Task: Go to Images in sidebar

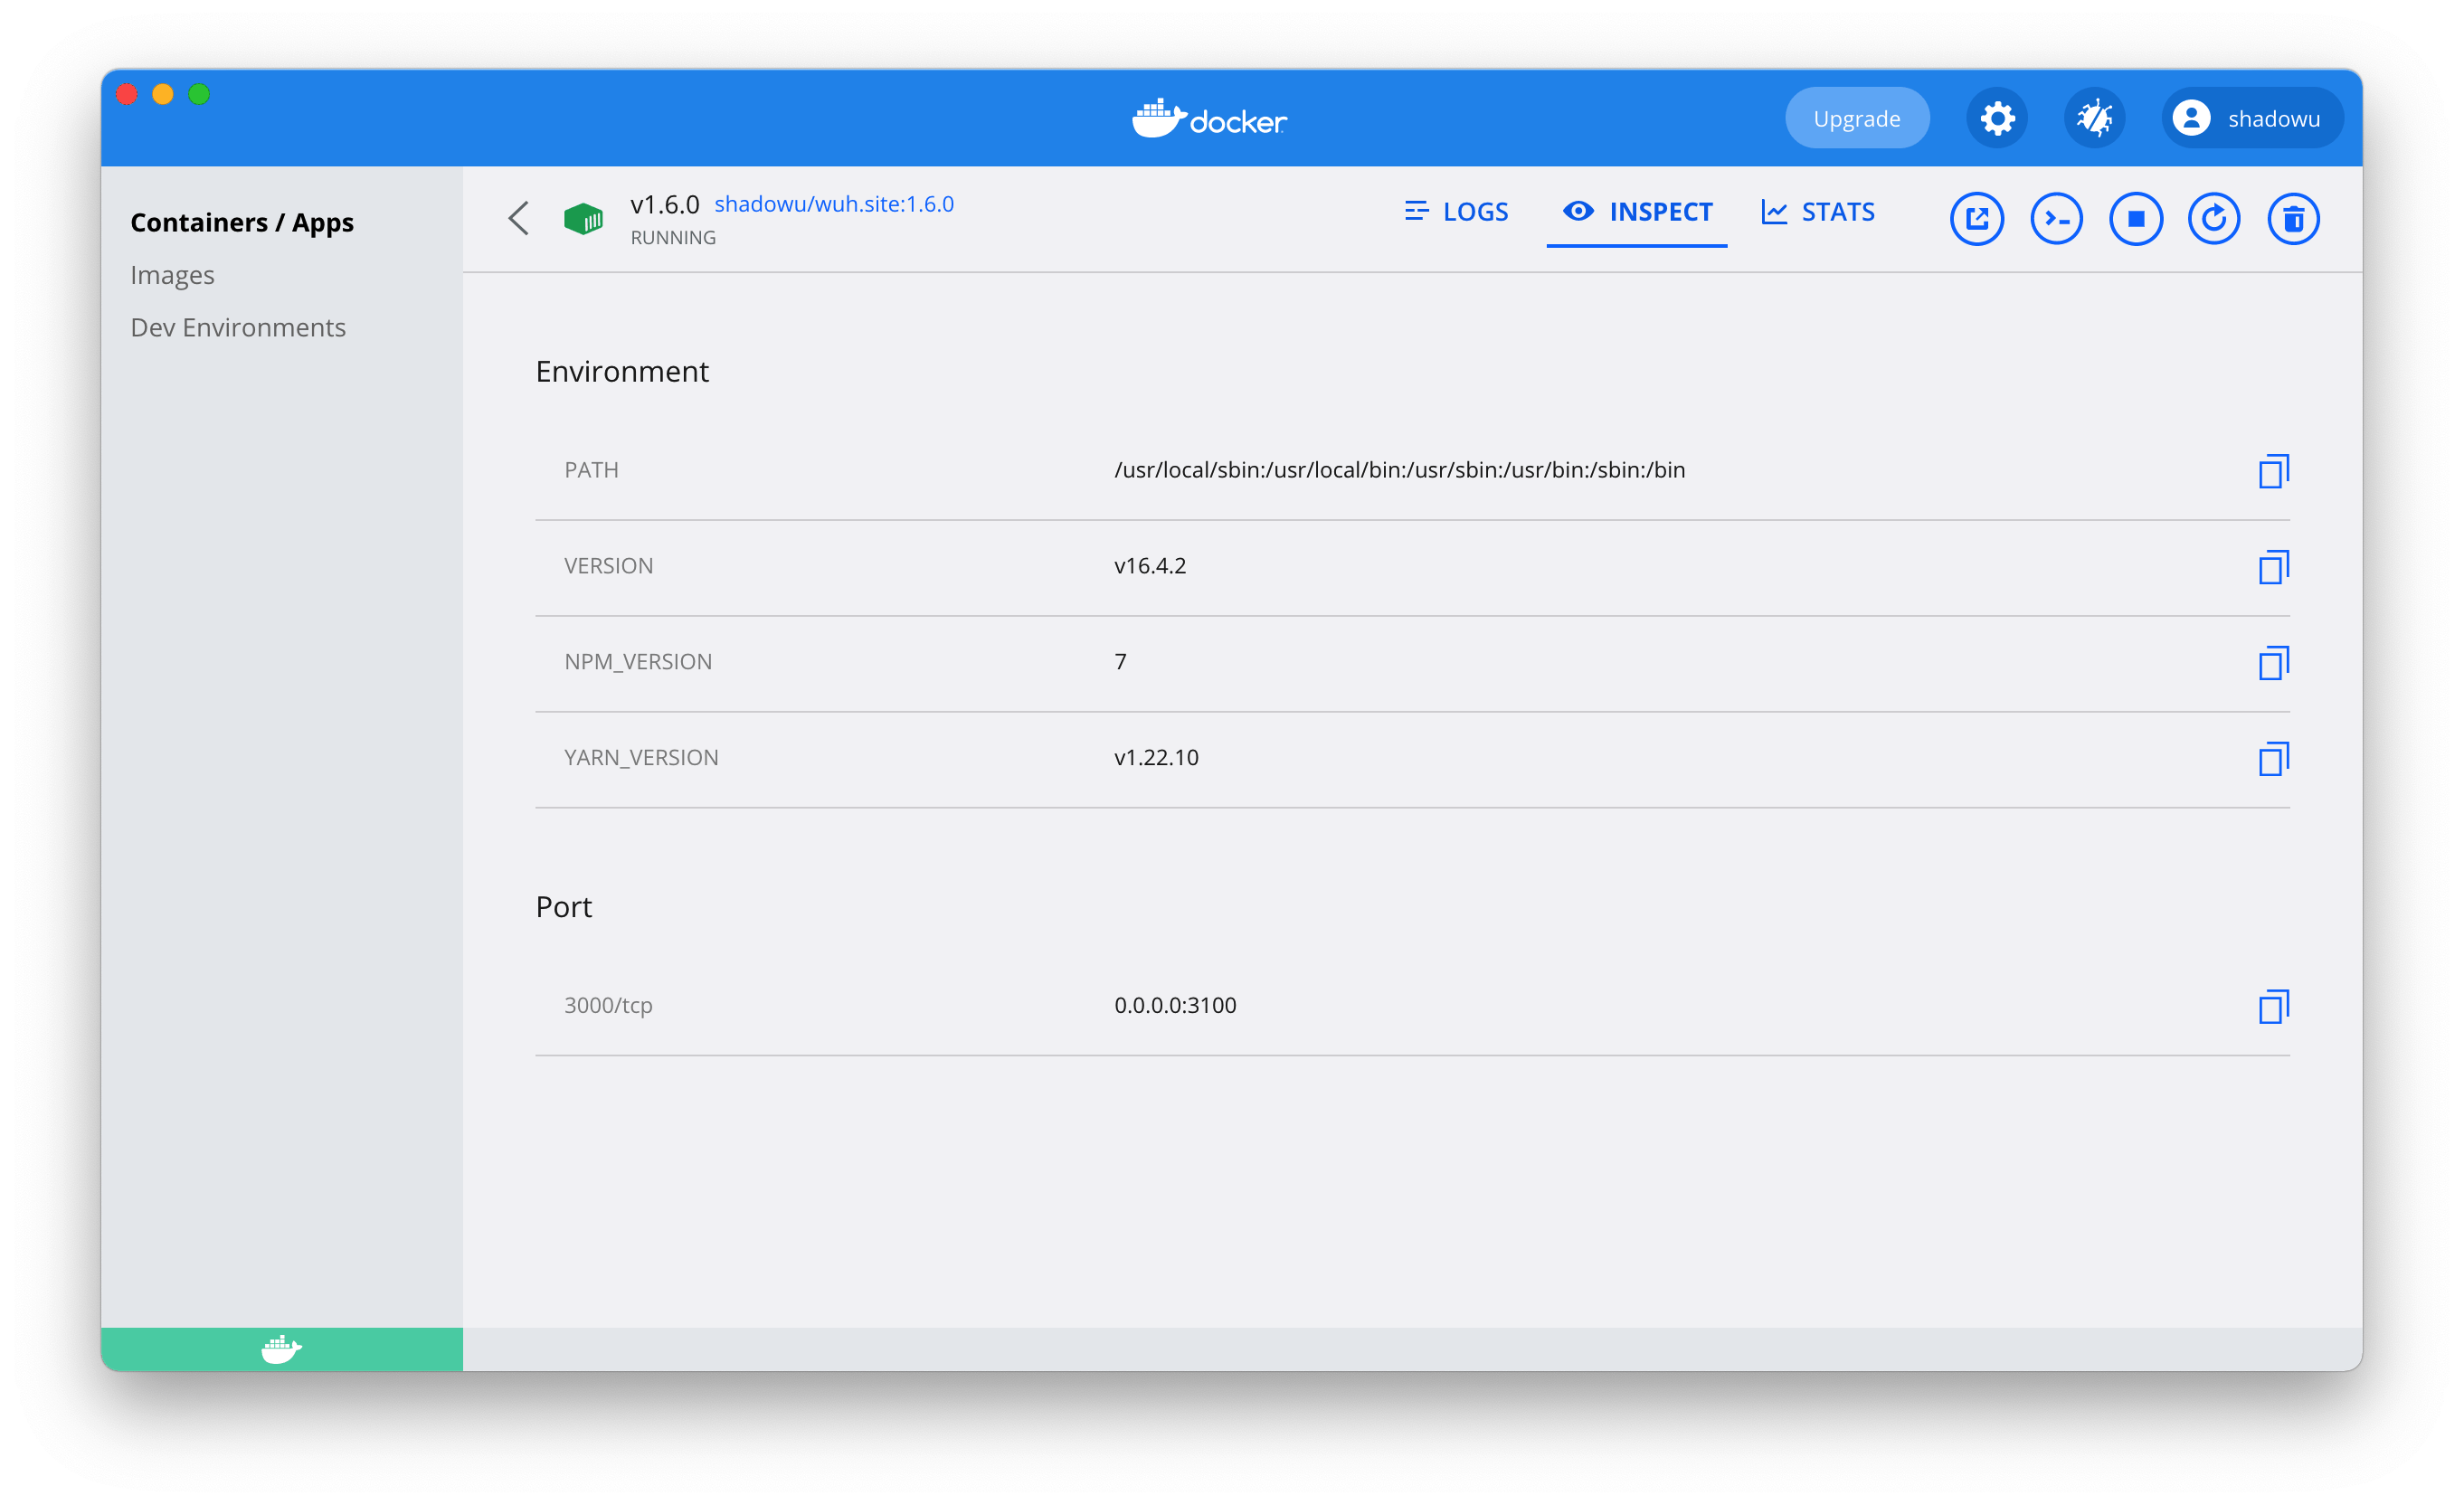Action: coord(172,275)
